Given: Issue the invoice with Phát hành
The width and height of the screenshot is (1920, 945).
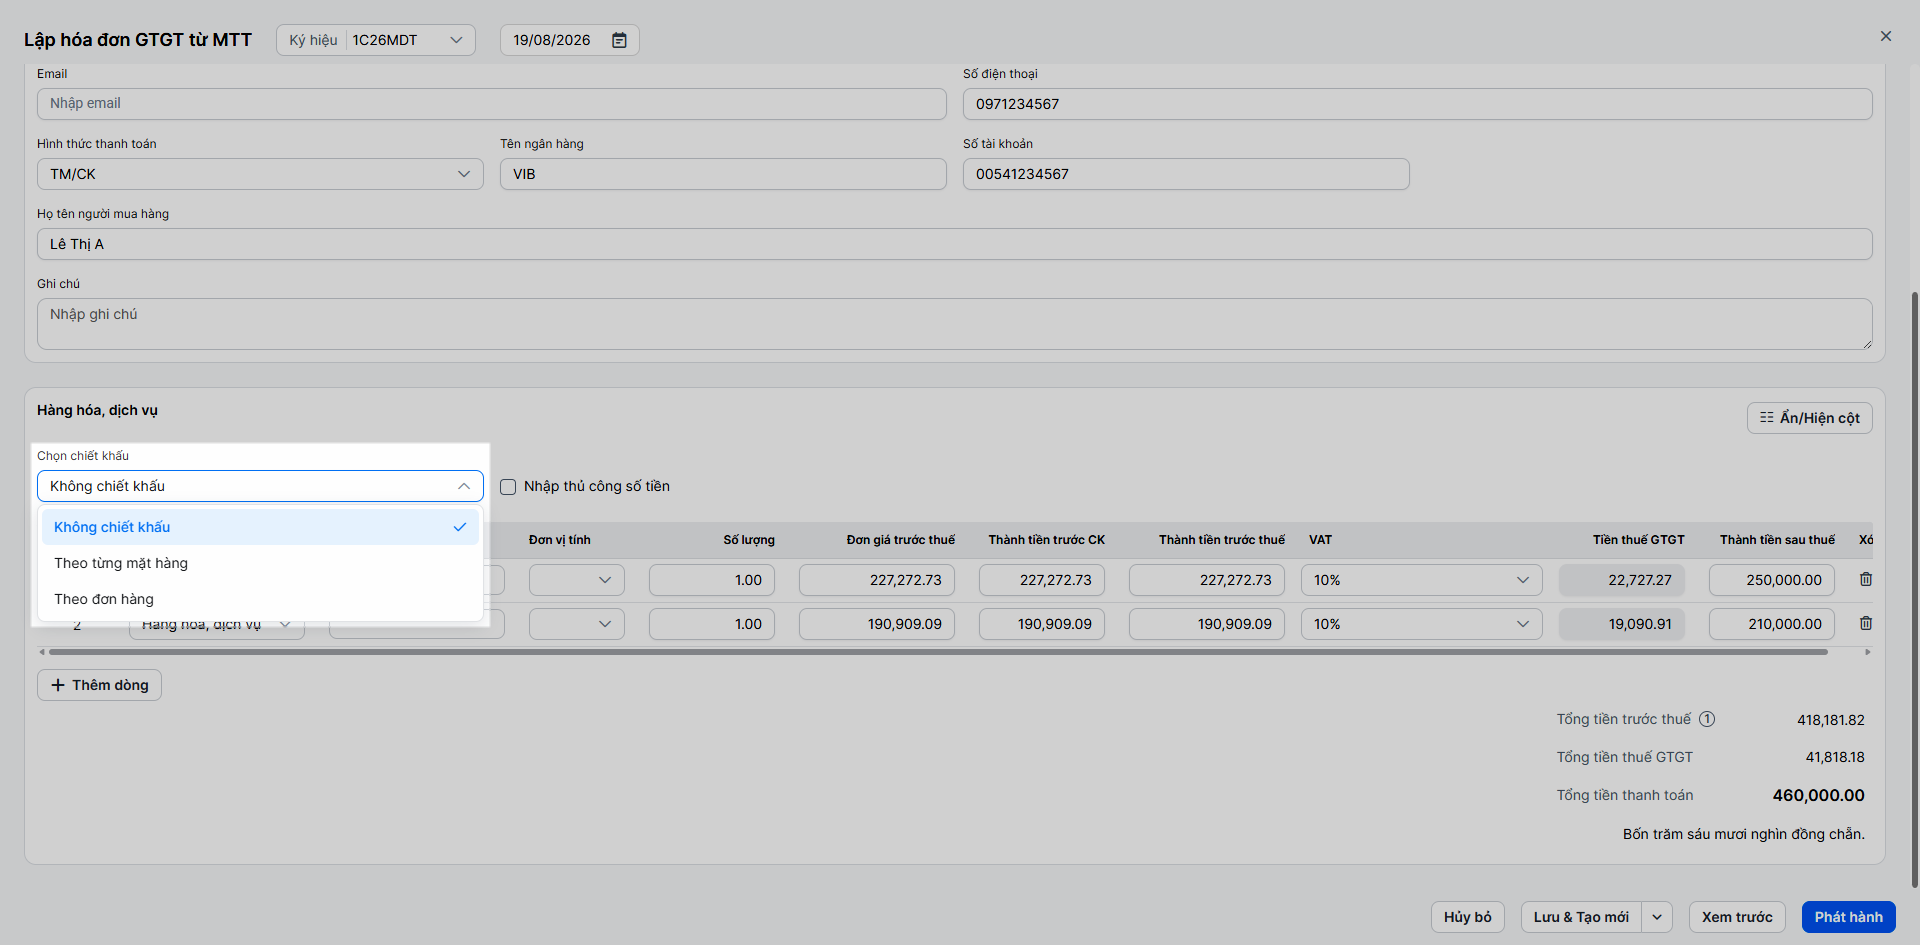Looking at the screenshot, I should tap(1848, 917).
